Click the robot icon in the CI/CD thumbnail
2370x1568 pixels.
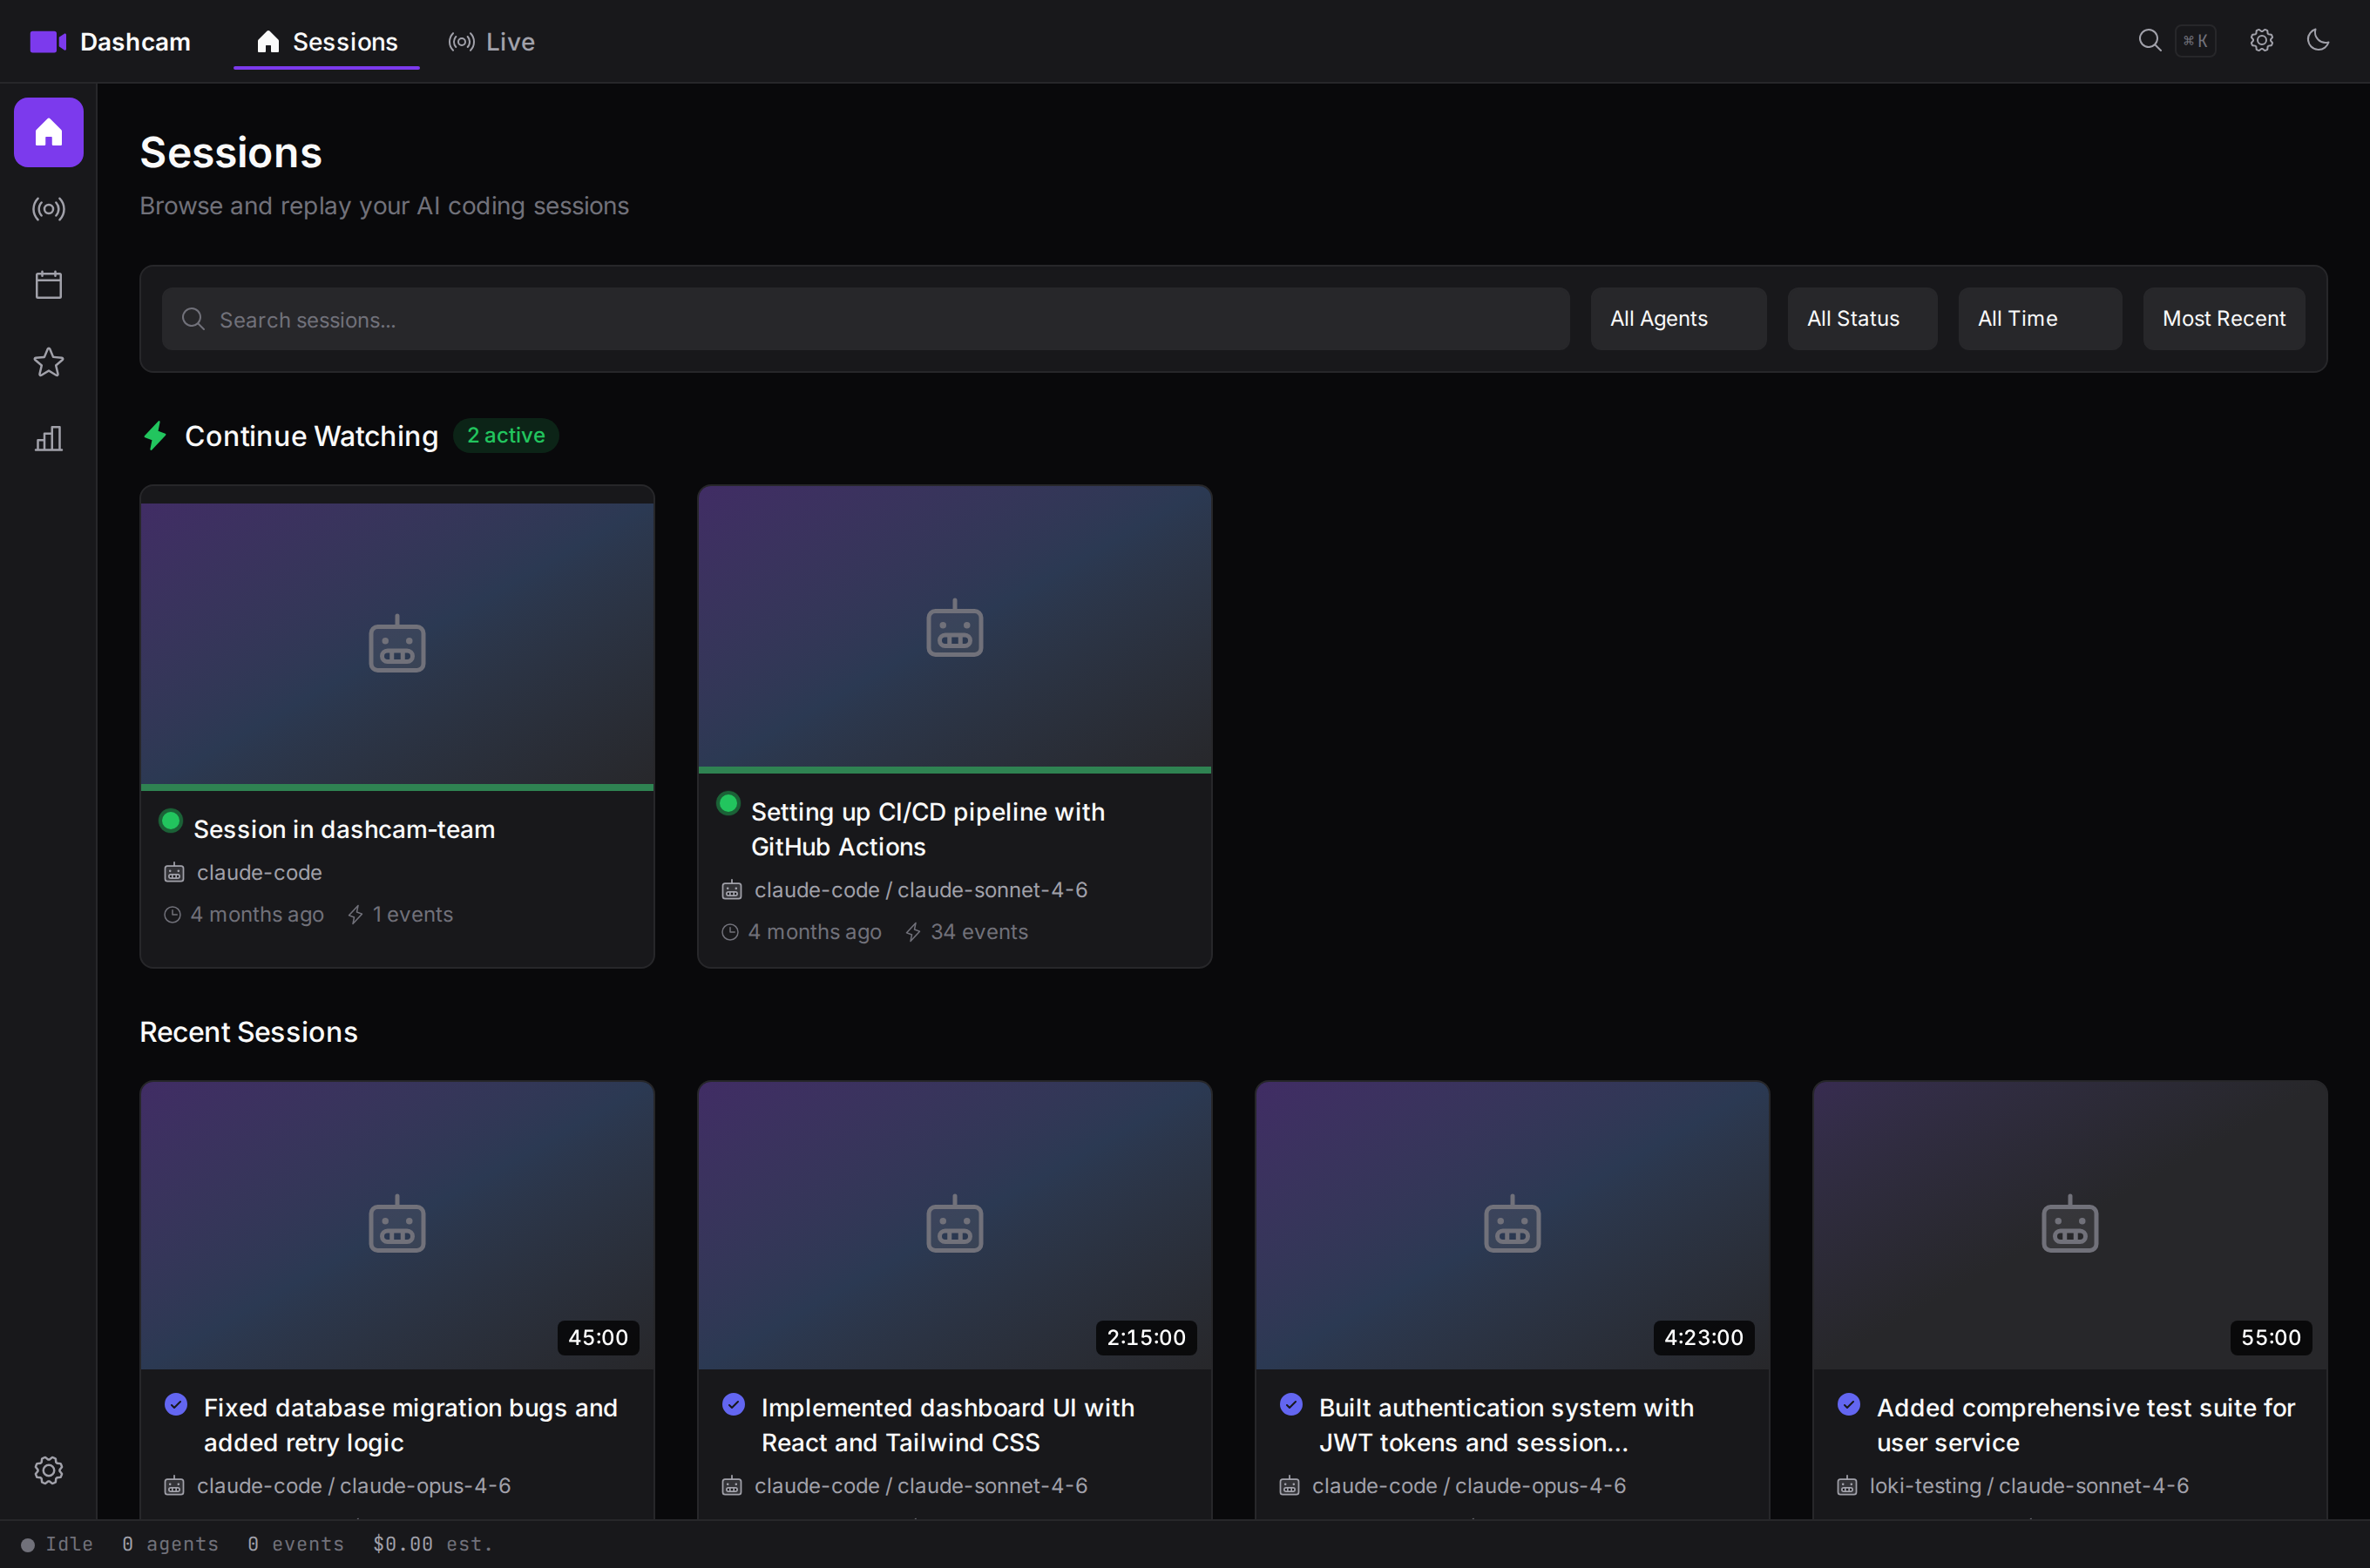pyautogui.click(x=954, y=628)
